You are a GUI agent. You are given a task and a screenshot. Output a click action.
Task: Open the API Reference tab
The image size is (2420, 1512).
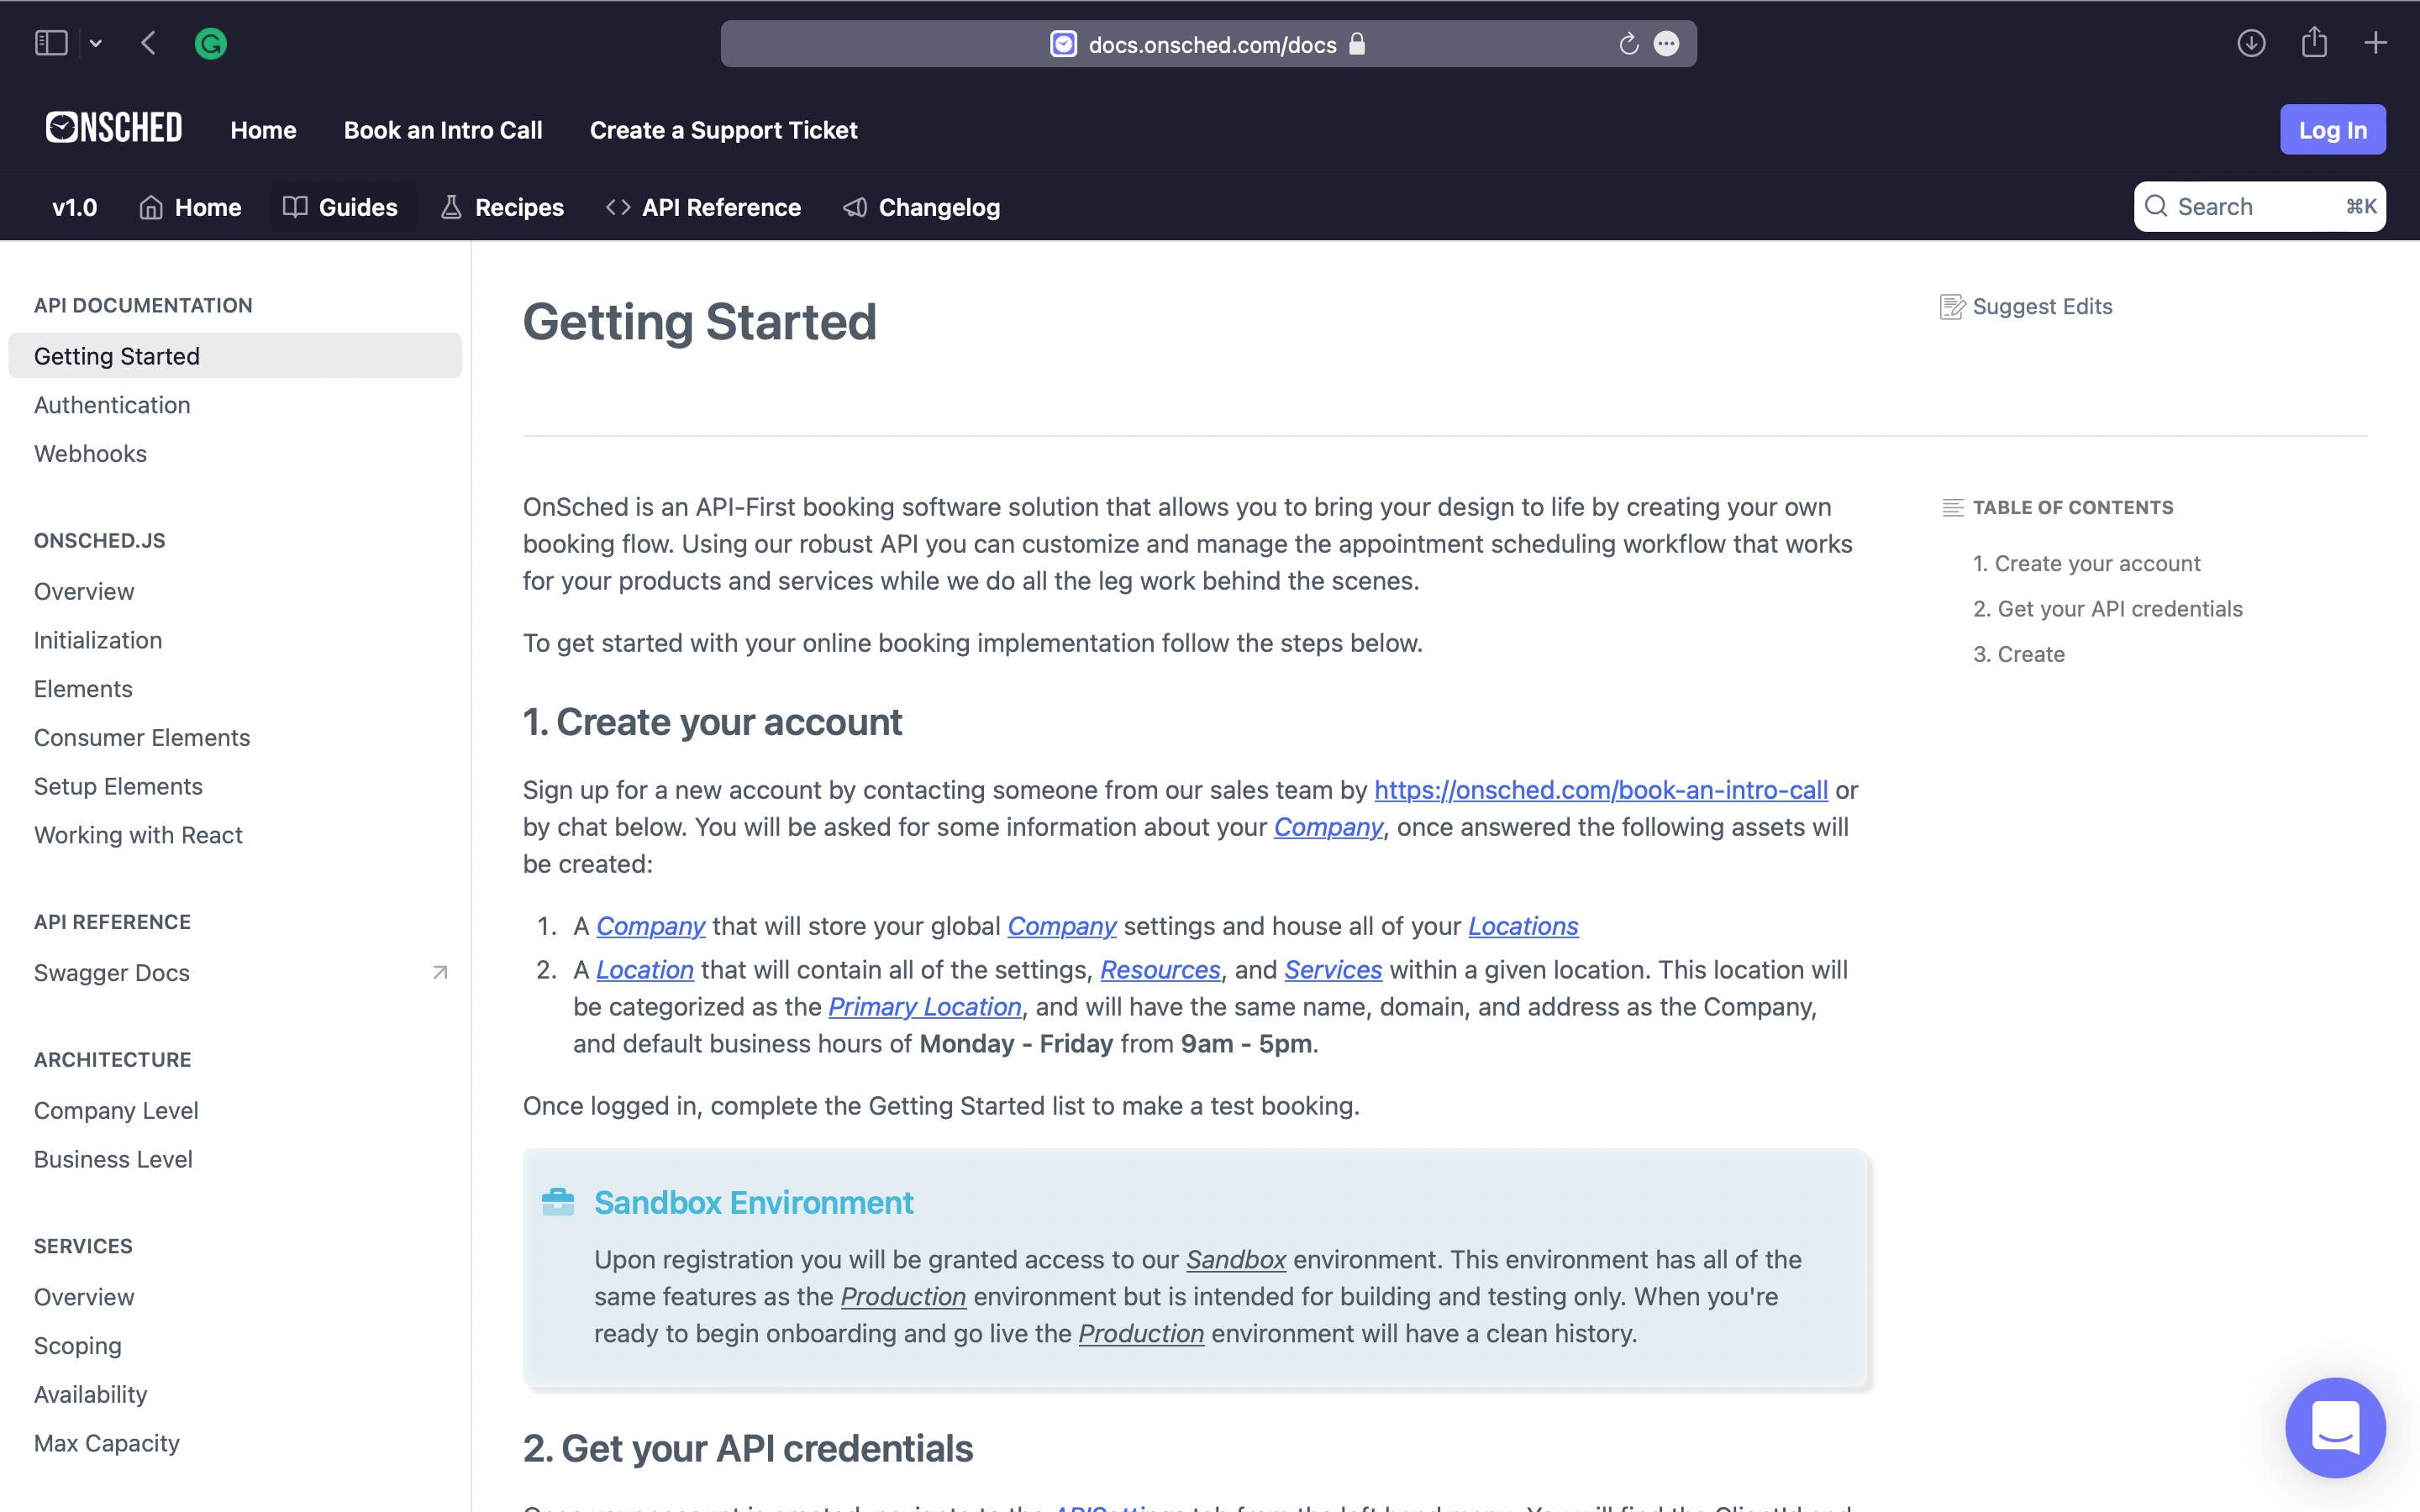click(x=703, y=207)
